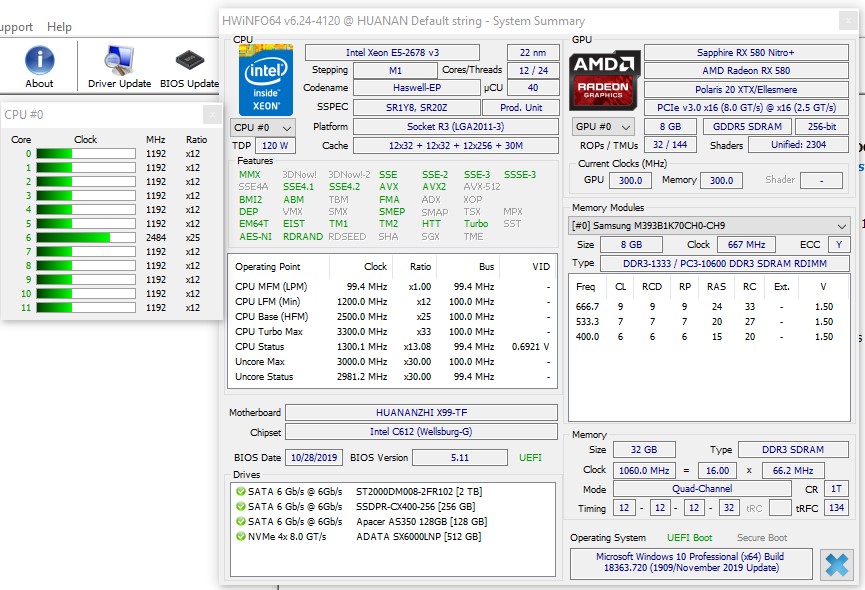Click the Core 6 clock bar
The height and width of the screenshot is (590, 865).
tap(86, 238)
